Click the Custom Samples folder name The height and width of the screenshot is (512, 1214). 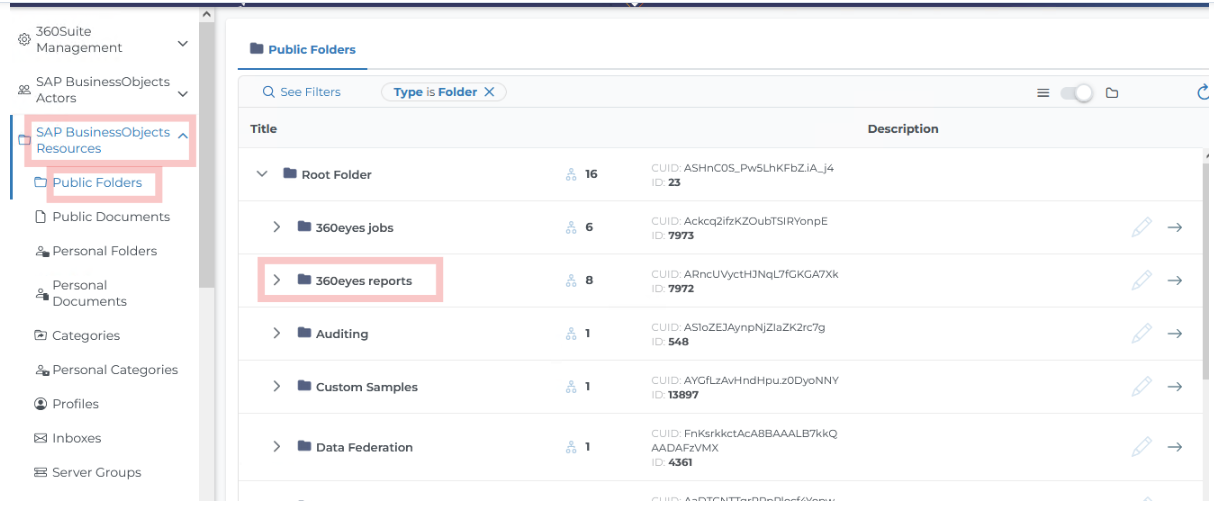pyautogui.click(x=367, y=387)
